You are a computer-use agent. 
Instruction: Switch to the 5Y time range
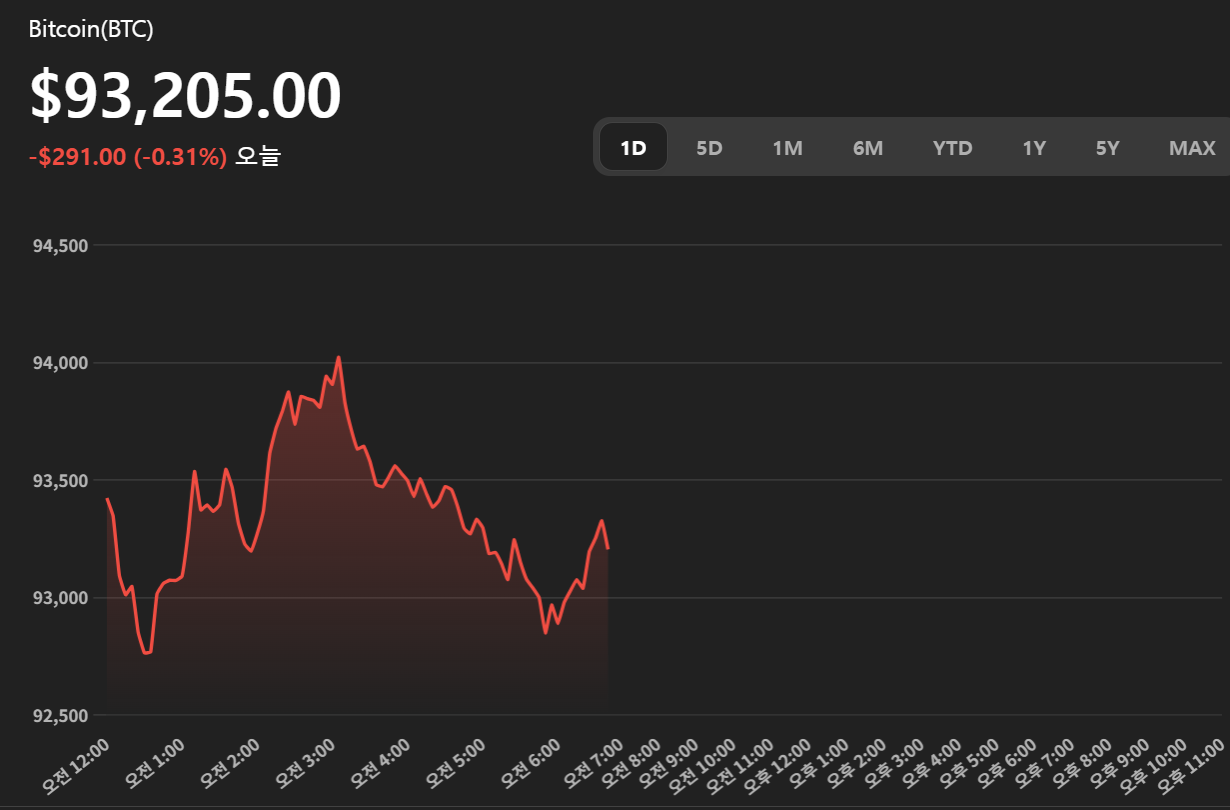[1107, 148]
